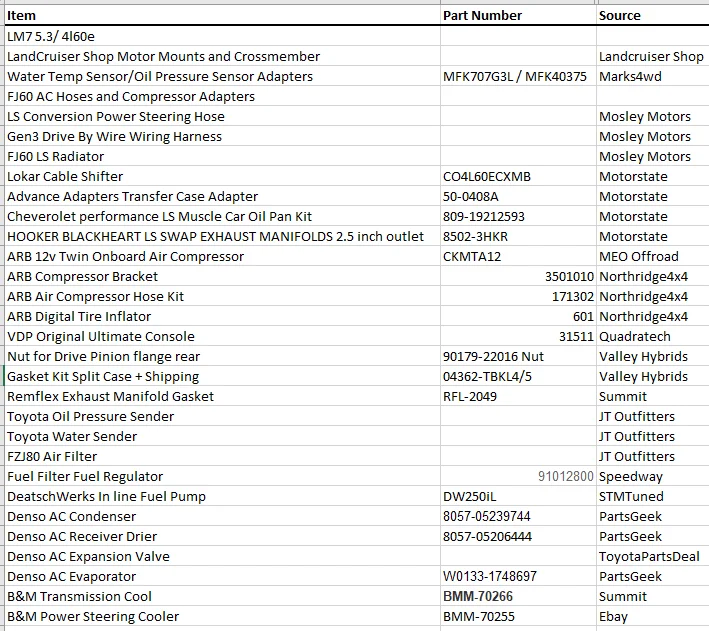Select 'Water Temp Sensor/Oil Pressure Sensor Adapters' cell

click(x=222, y=76)
